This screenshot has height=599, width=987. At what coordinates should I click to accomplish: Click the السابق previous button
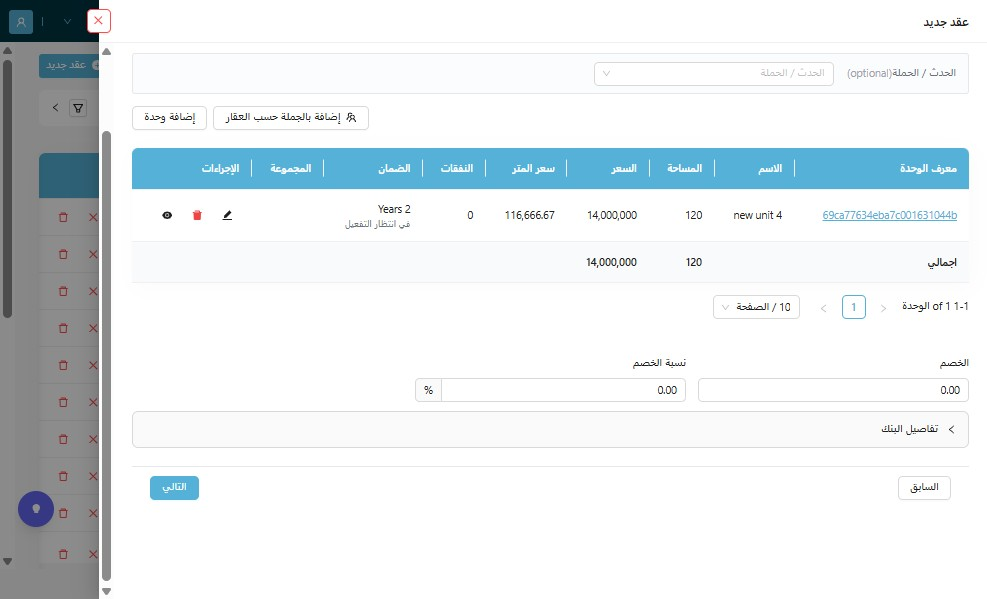[924, 488]
